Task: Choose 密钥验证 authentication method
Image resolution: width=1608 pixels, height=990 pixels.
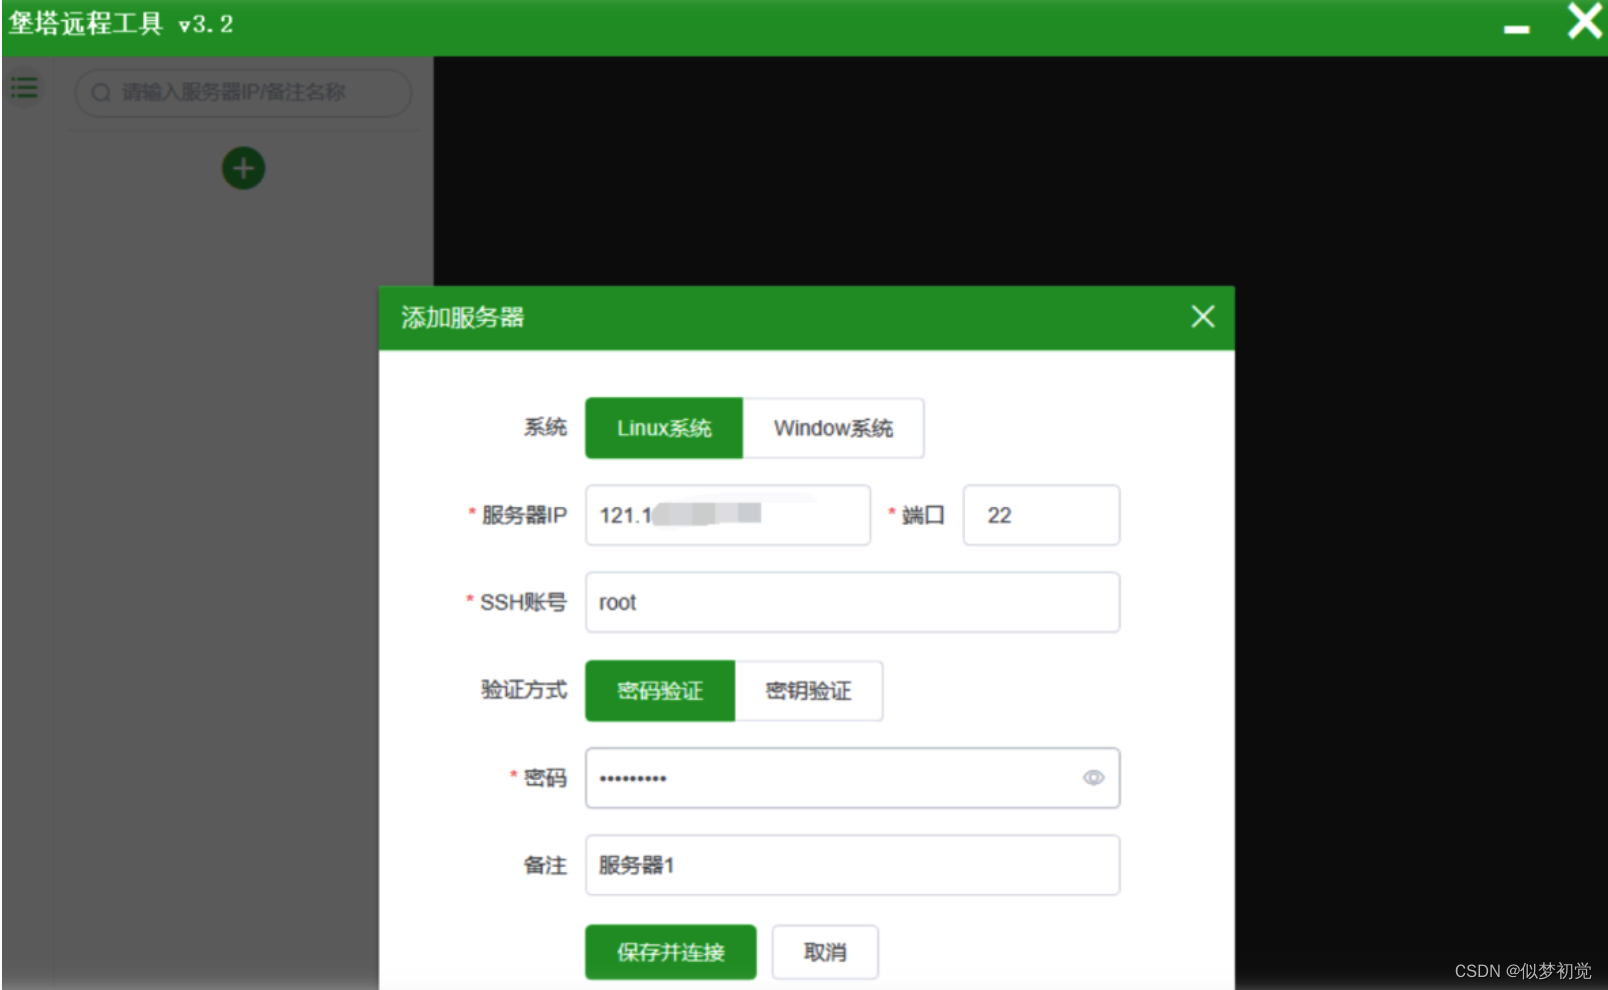Action: [809, 691]
